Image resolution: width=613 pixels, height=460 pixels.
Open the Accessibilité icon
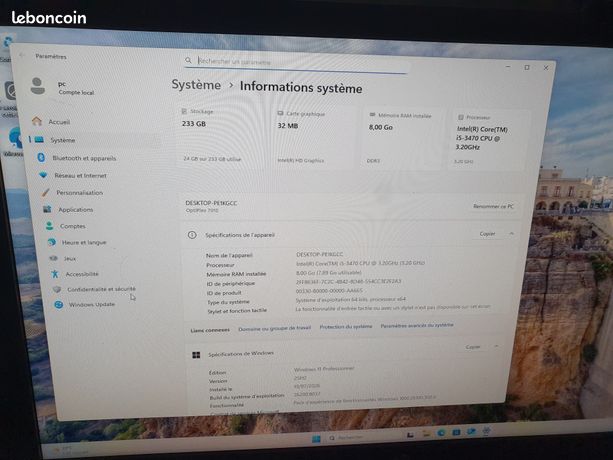tap(55, 274)
